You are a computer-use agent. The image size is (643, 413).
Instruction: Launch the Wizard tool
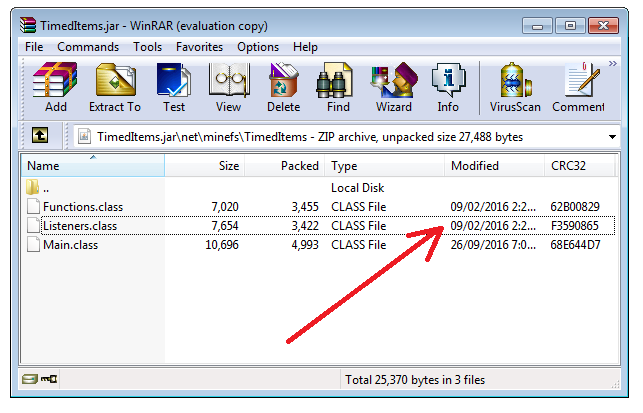pos(394,87)
